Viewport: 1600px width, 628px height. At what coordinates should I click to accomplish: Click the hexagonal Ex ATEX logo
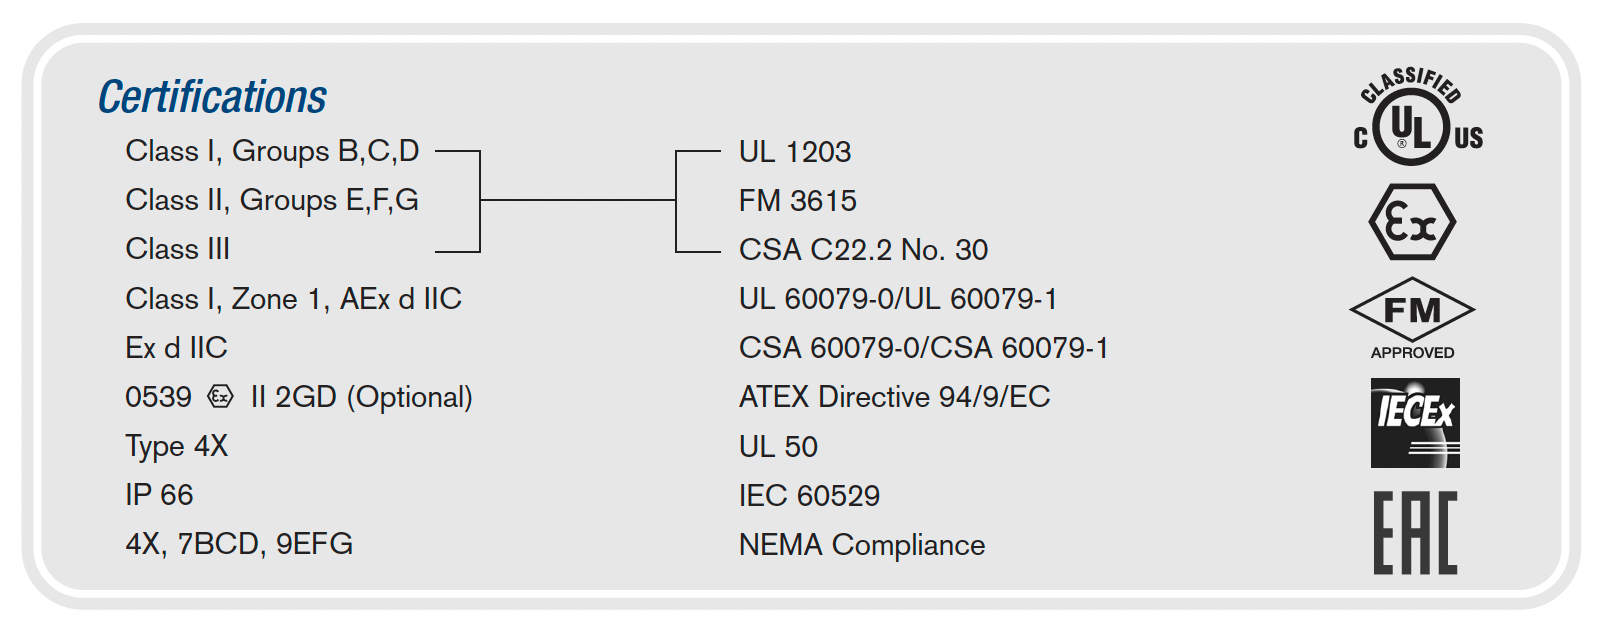coord(1412,222)
